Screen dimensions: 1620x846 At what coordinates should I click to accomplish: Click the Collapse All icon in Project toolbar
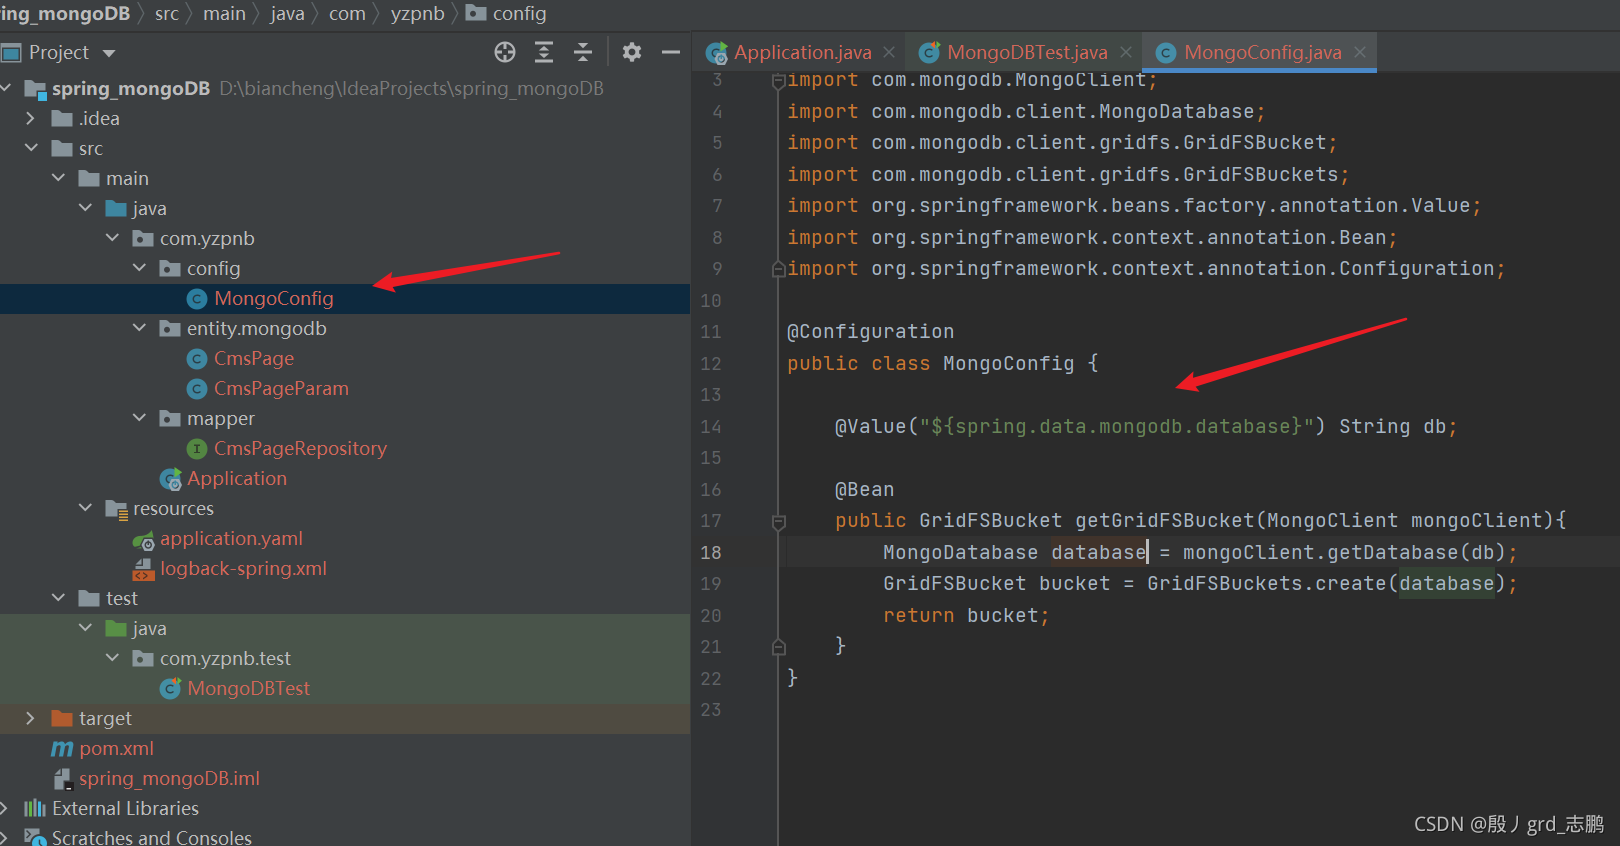(x=583, y=52)
